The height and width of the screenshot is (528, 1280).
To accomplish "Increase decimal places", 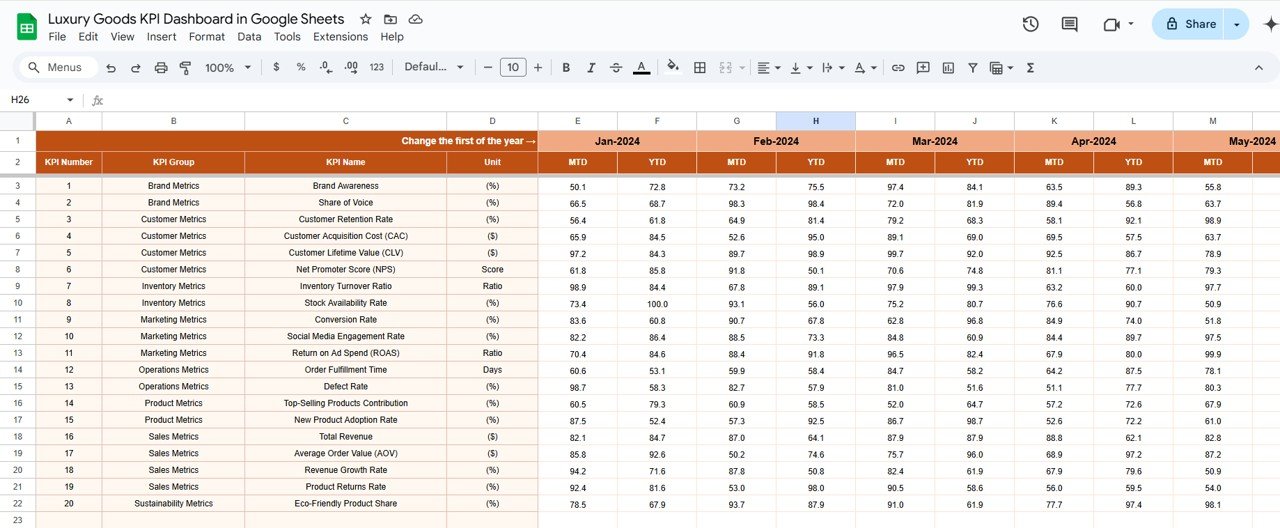I will pyautogui.click(x=351, y=67).
